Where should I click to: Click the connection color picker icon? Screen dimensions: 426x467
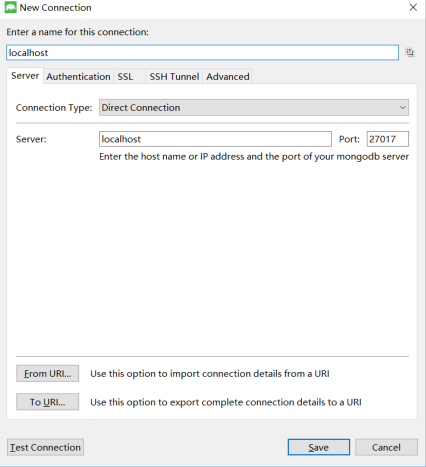410,53
